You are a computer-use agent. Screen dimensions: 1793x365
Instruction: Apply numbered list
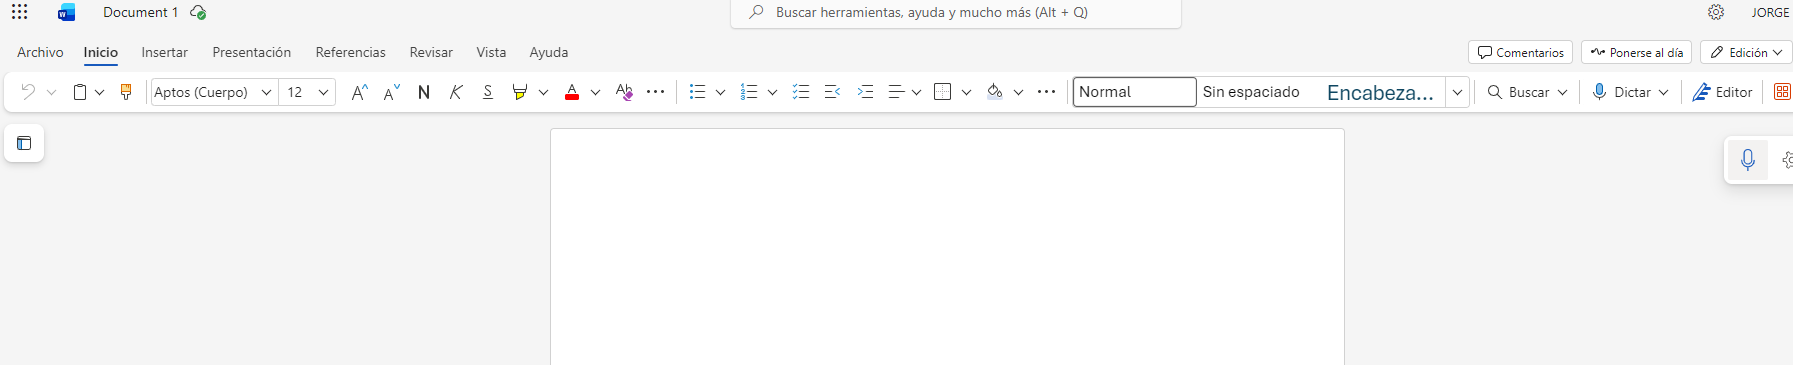tap(749, 92)
